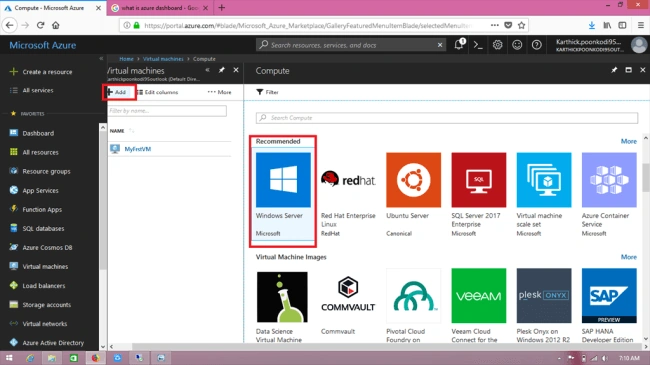Click the feedback smiley icon
650x365 pixels.
point(517,45)
